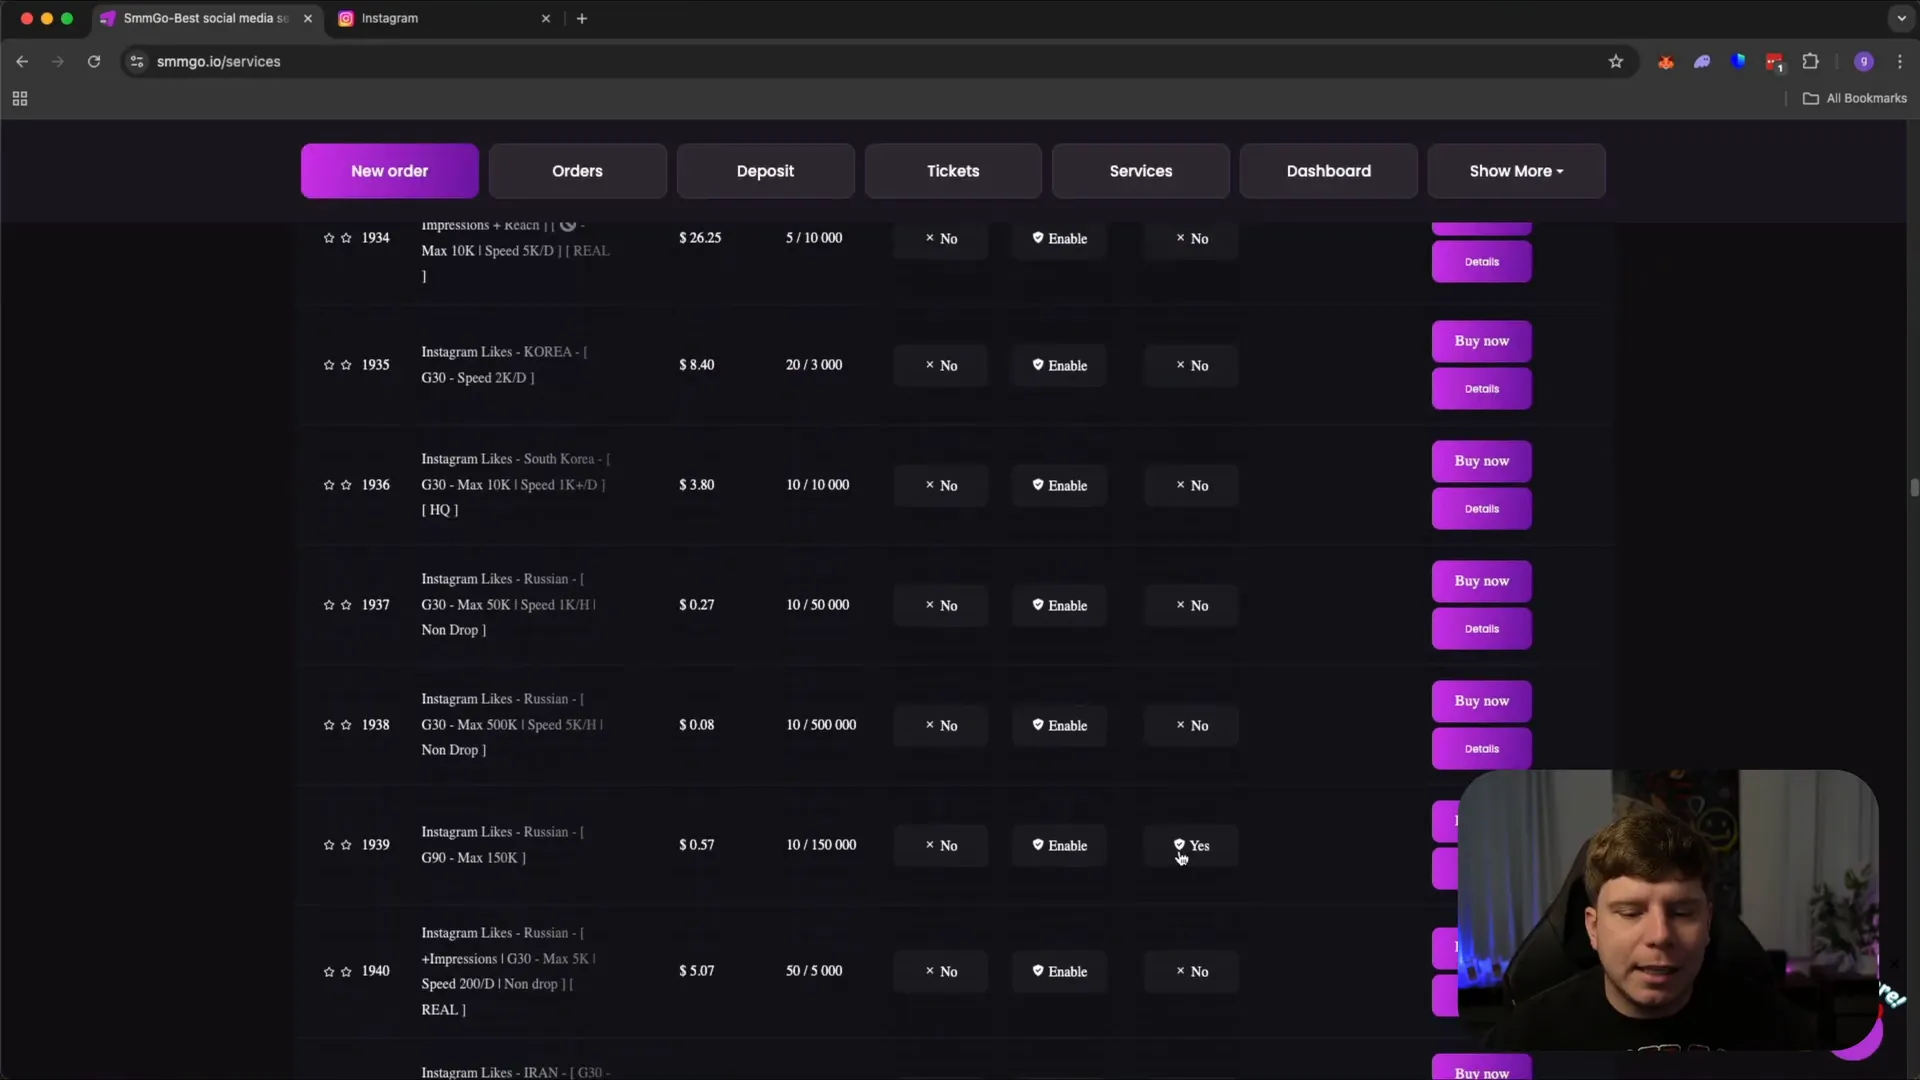
Task: Reload the smmgo.io page
Action: click(94, 61)
